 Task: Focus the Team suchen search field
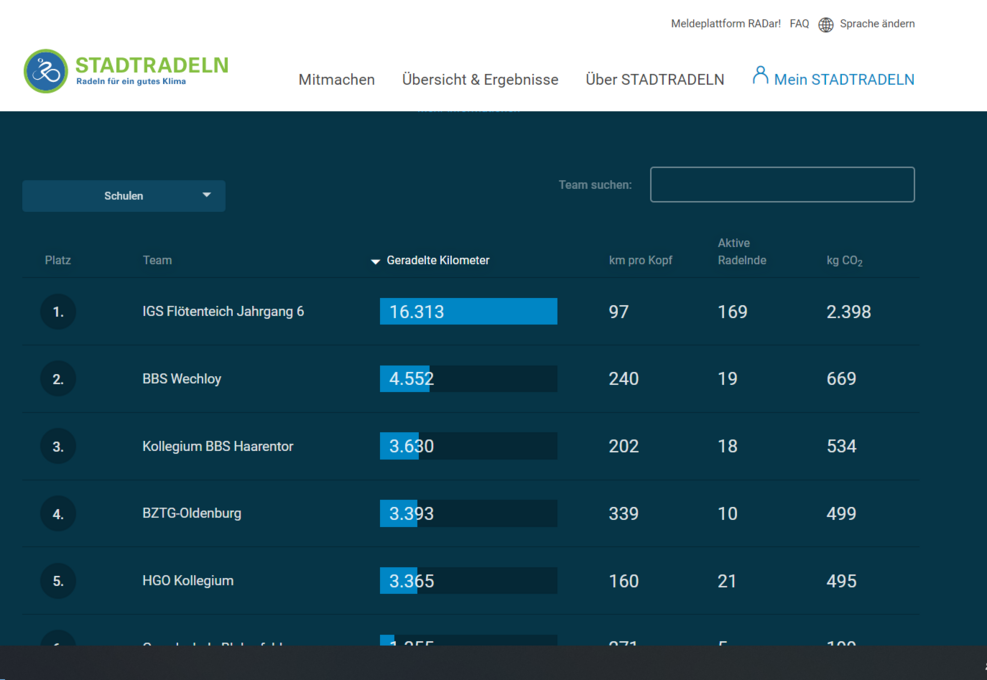782,184
